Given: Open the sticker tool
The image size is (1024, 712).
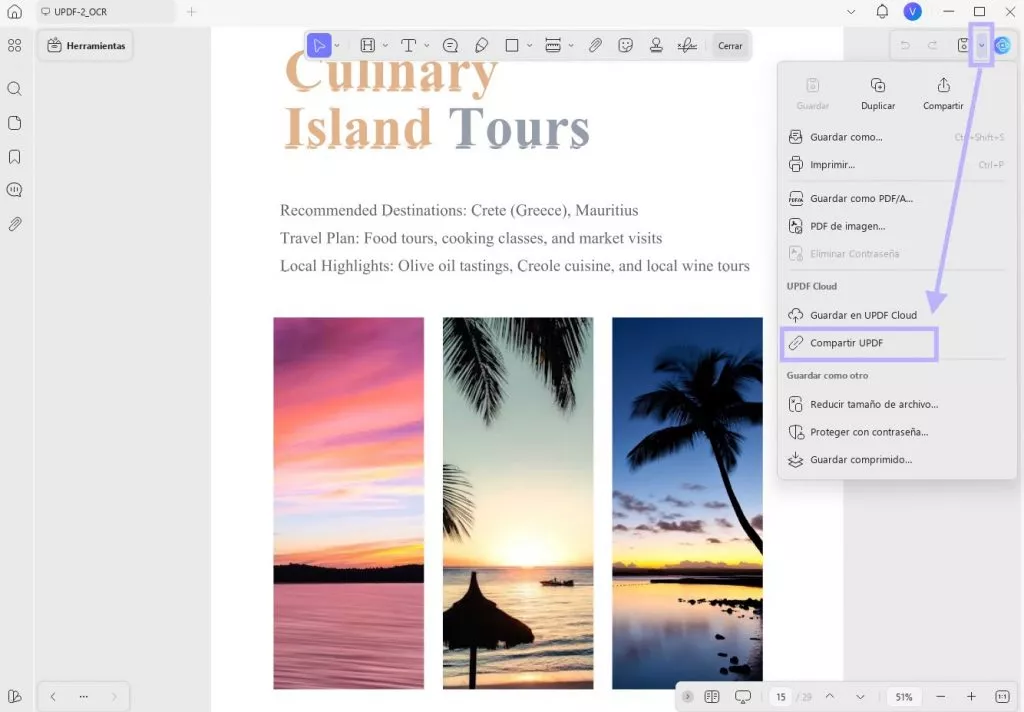Looking at the screenshot, I should tap(626, 46).
